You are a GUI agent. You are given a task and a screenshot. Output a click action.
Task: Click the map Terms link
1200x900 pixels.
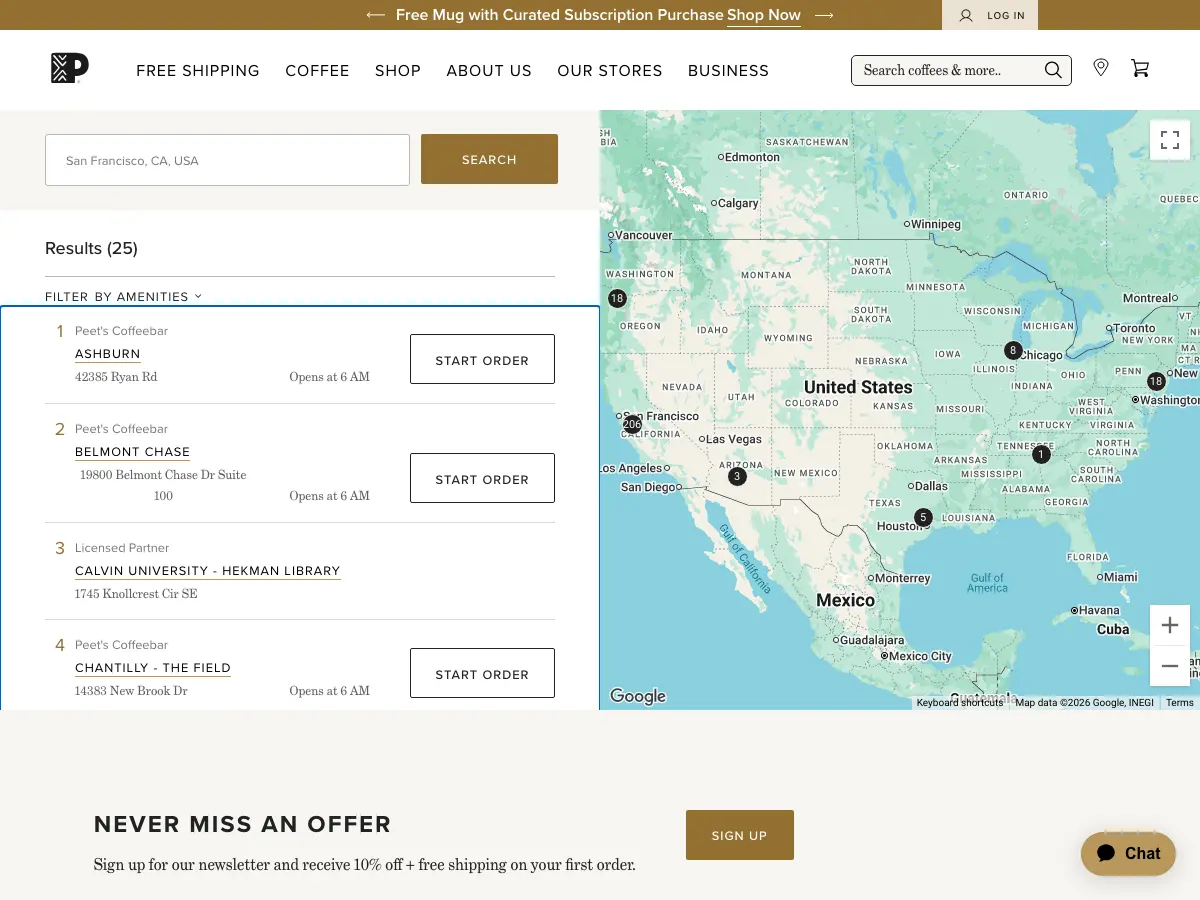tap(1180, 703)
